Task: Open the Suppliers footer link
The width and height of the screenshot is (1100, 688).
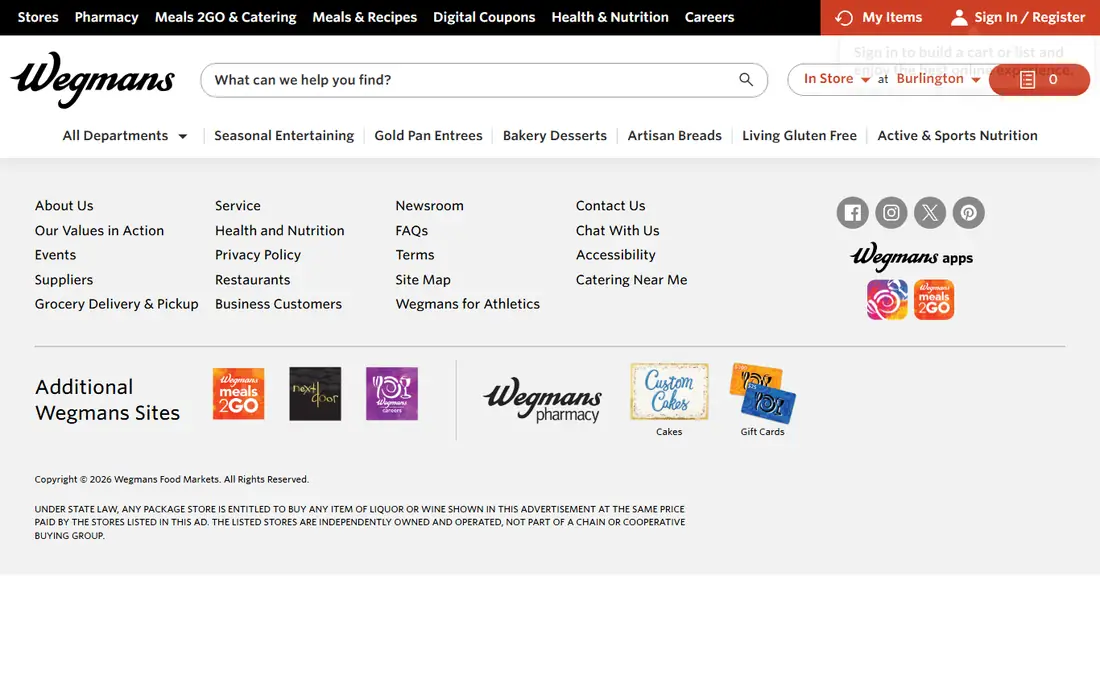Action: tap(64, 279)
